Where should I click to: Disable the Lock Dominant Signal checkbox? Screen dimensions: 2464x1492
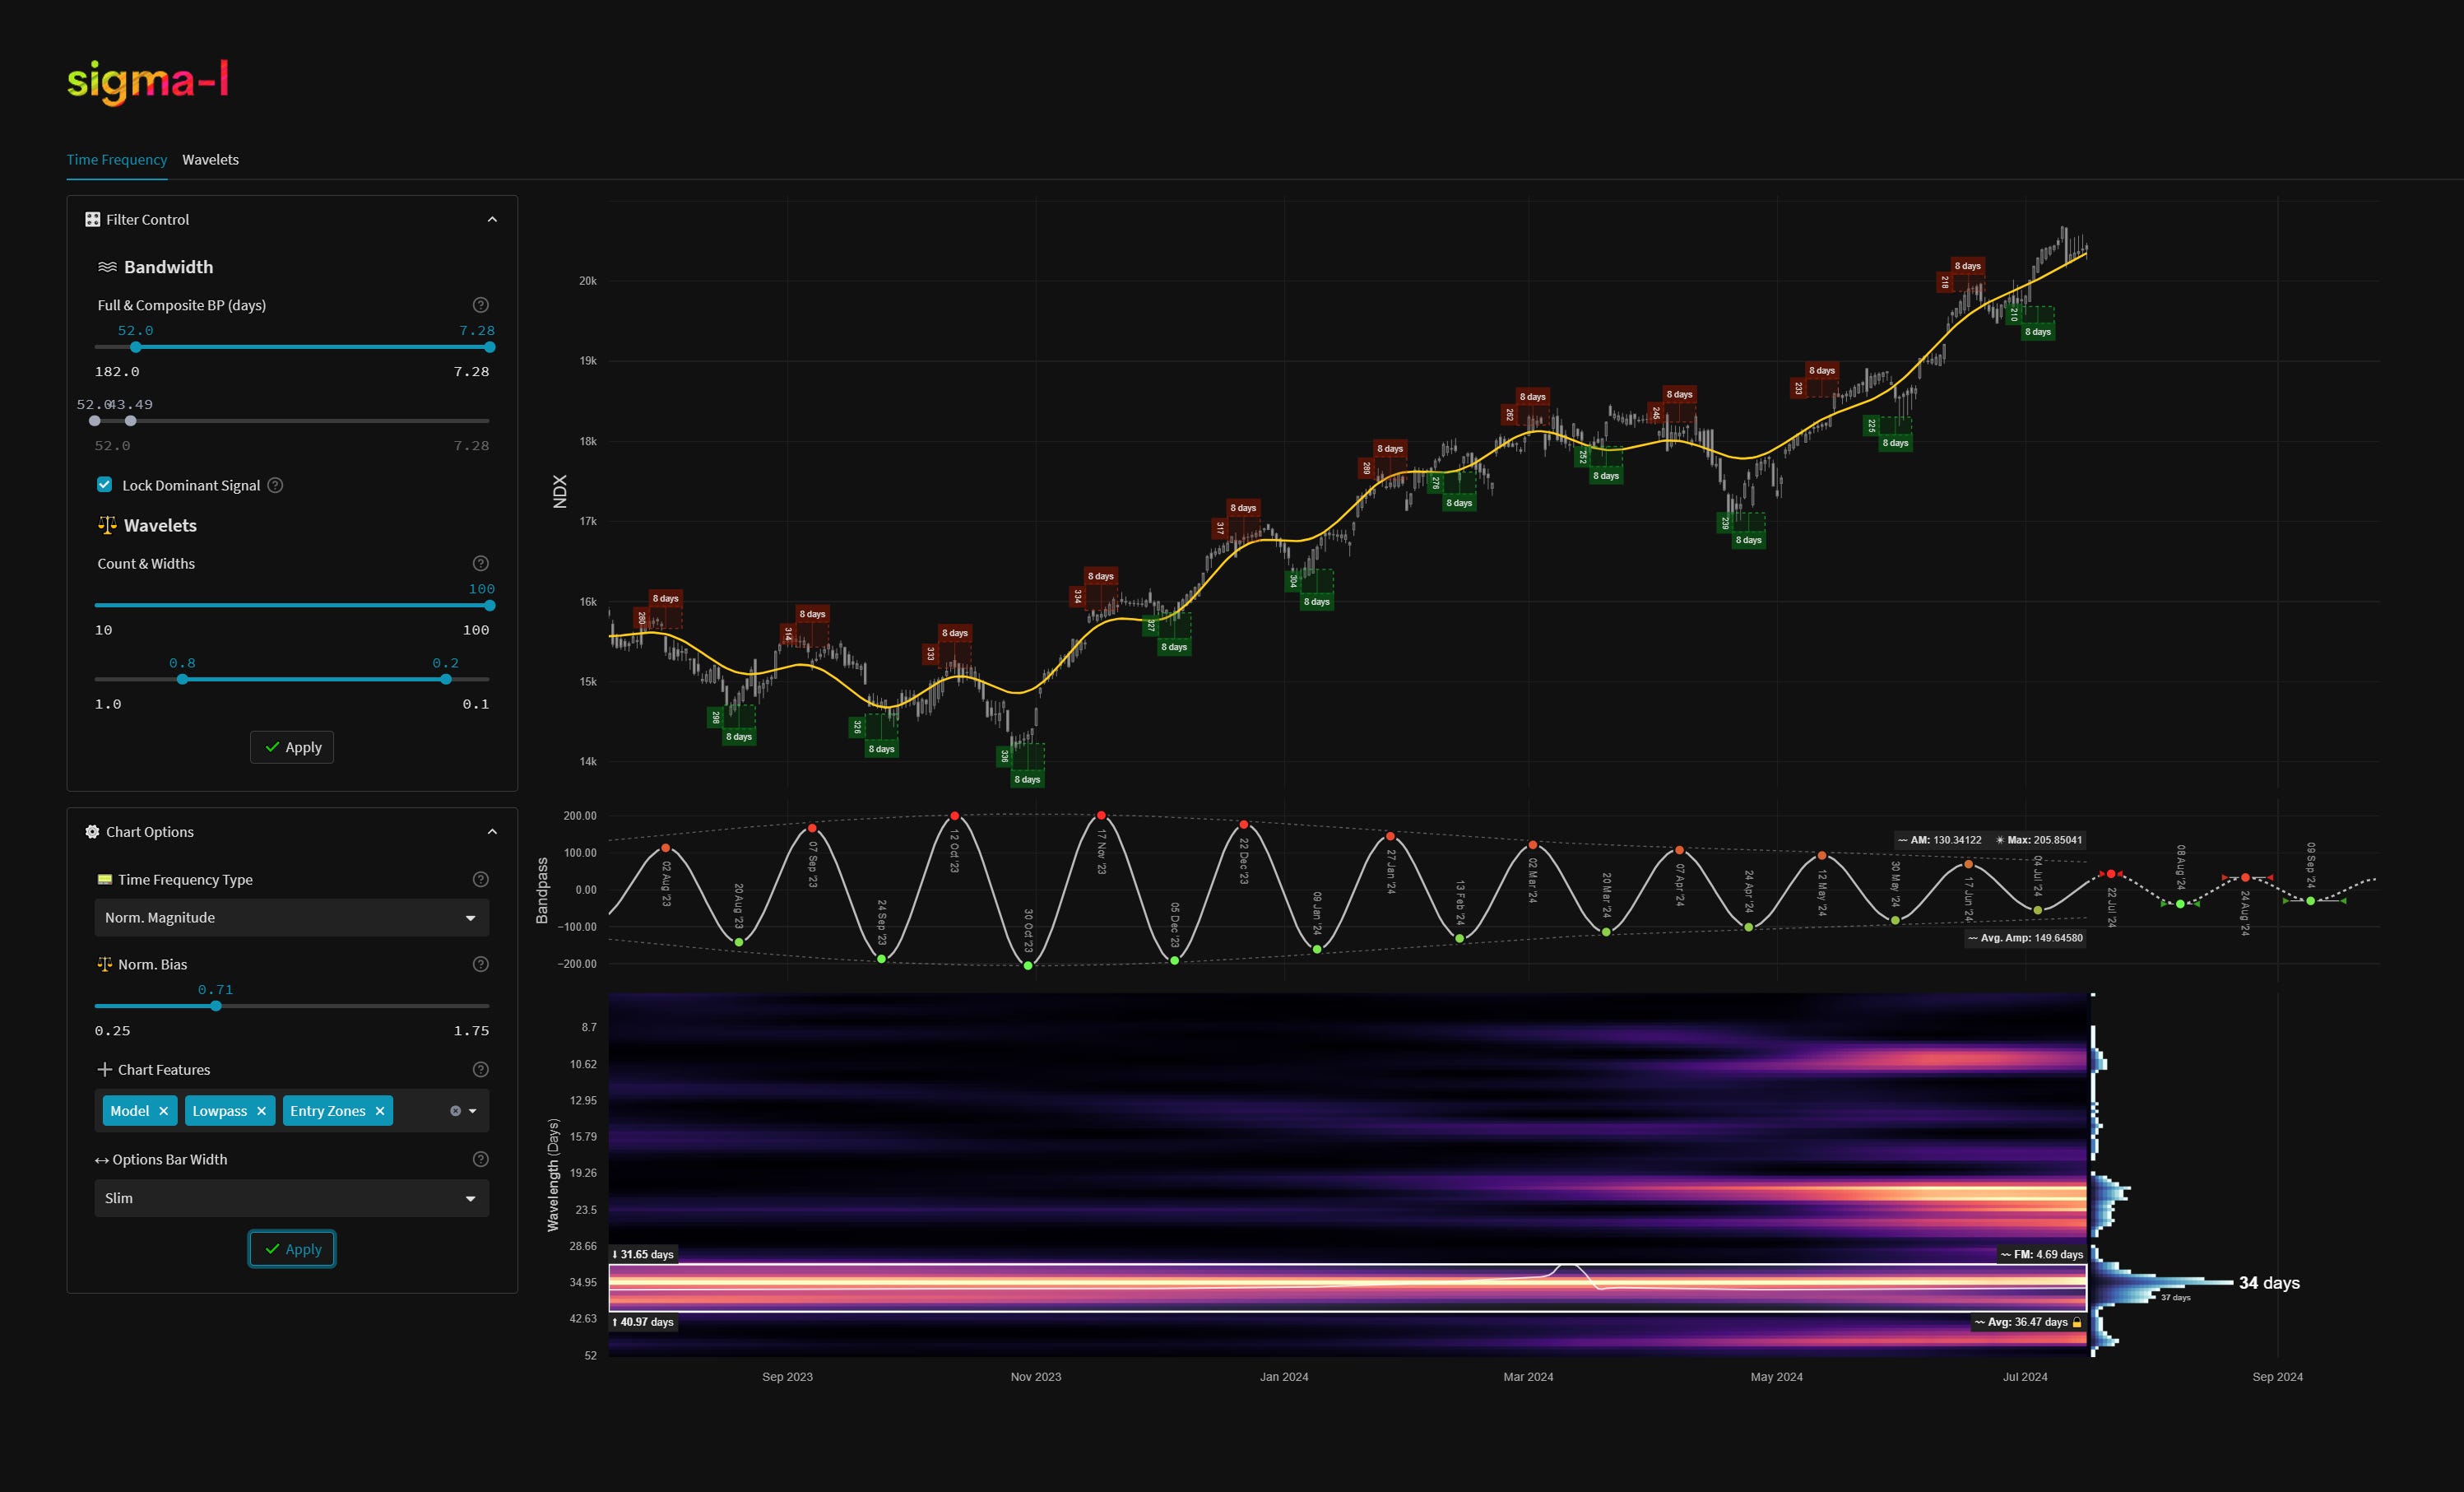(104, 484)
